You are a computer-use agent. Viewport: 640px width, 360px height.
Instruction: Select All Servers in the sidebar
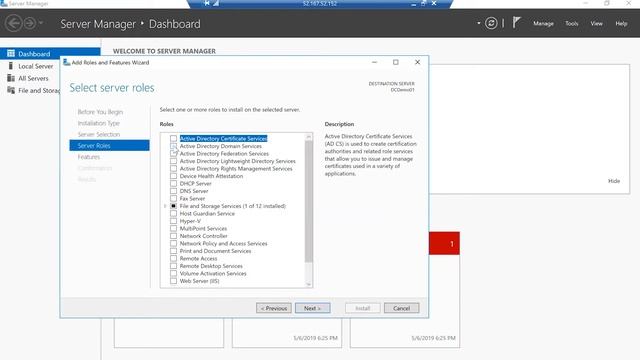[33, 78]
